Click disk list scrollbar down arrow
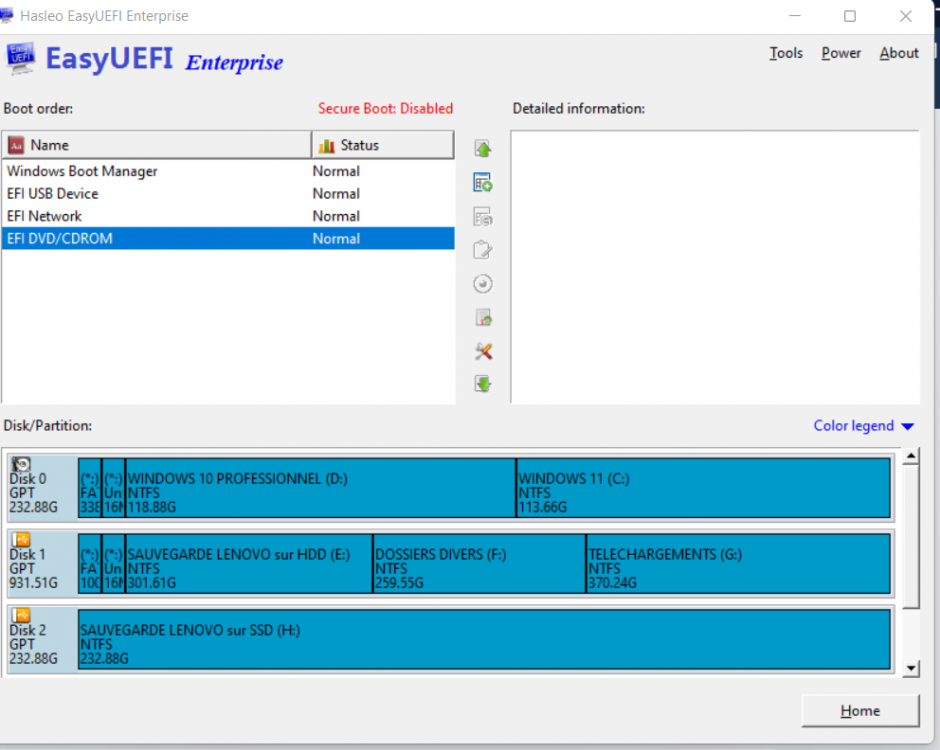The image size is (940, 750). pyautogui.click(x=911, y=668)
